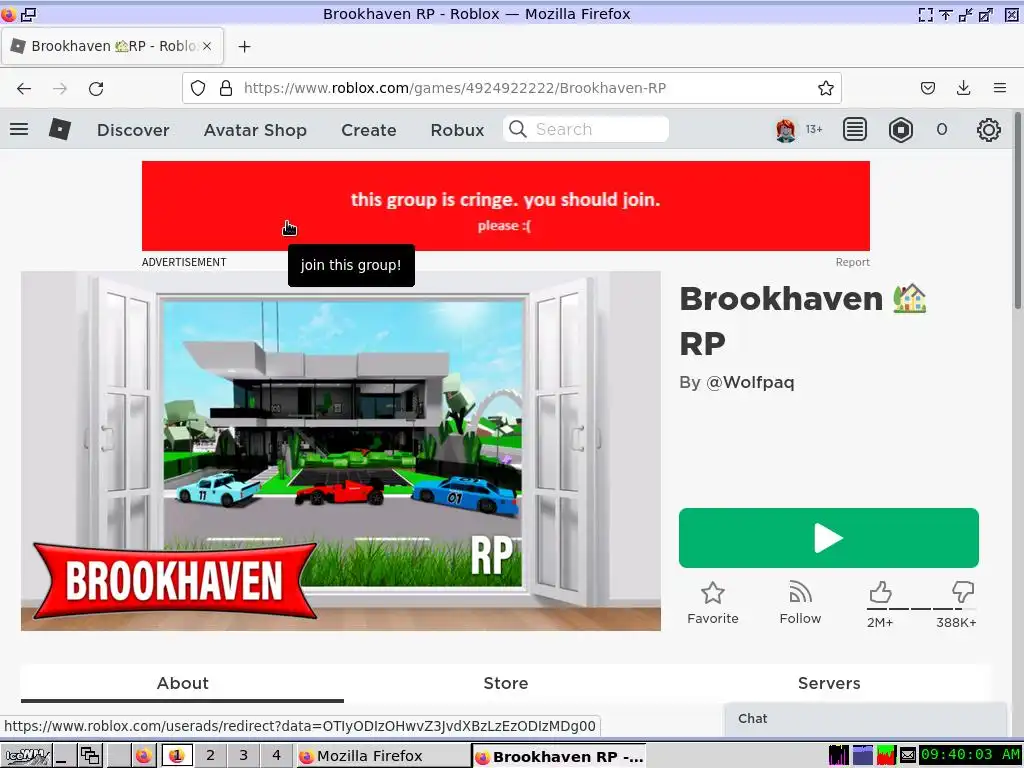1024x768 pixels.
Task: Open the @Wolfpaq creator profile
Action: pos(750,382)
